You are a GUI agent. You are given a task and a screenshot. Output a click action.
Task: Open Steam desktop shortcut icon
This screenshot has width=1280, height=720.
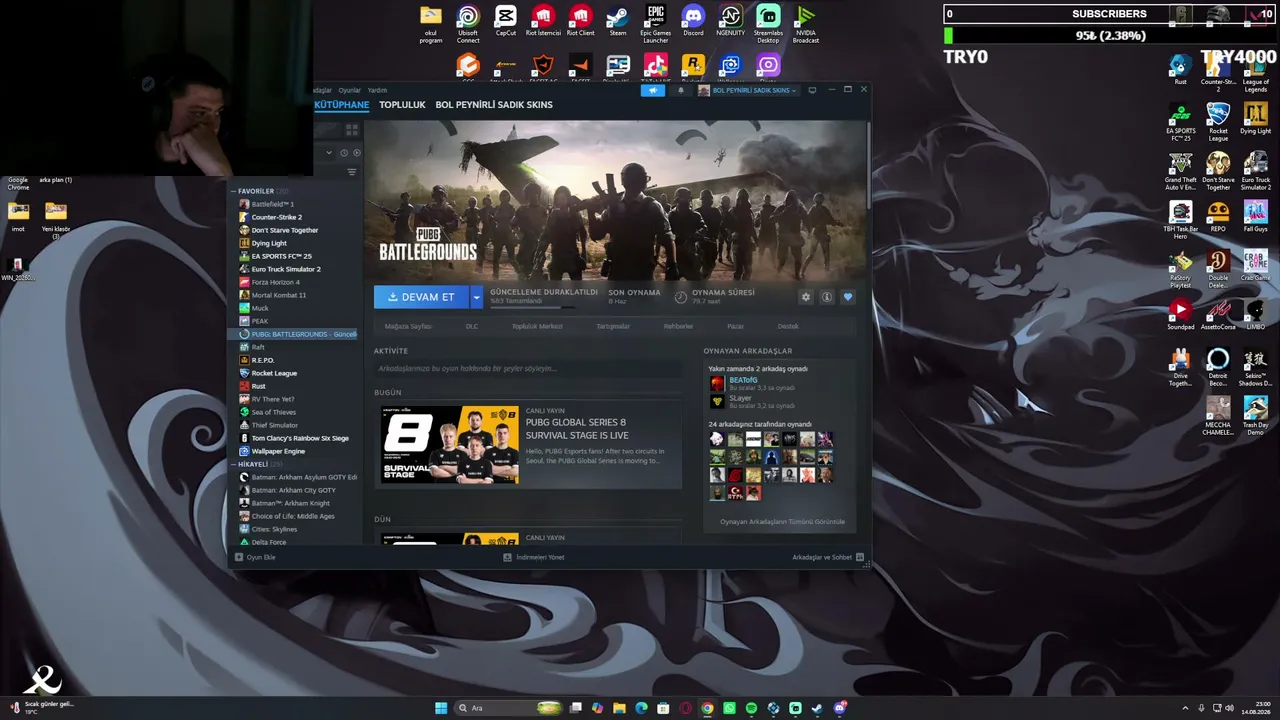(618, 23)
